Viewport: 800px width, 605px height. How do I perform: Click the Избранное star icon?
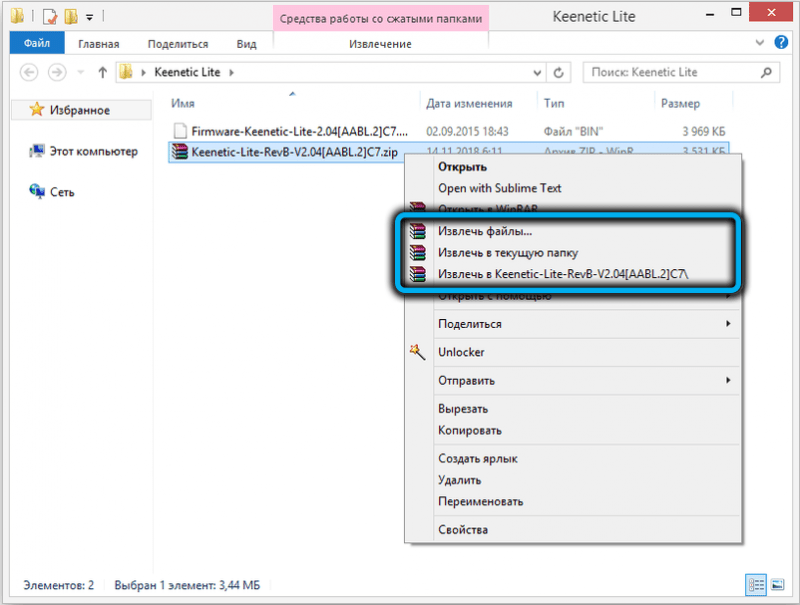tap(37, 109)
